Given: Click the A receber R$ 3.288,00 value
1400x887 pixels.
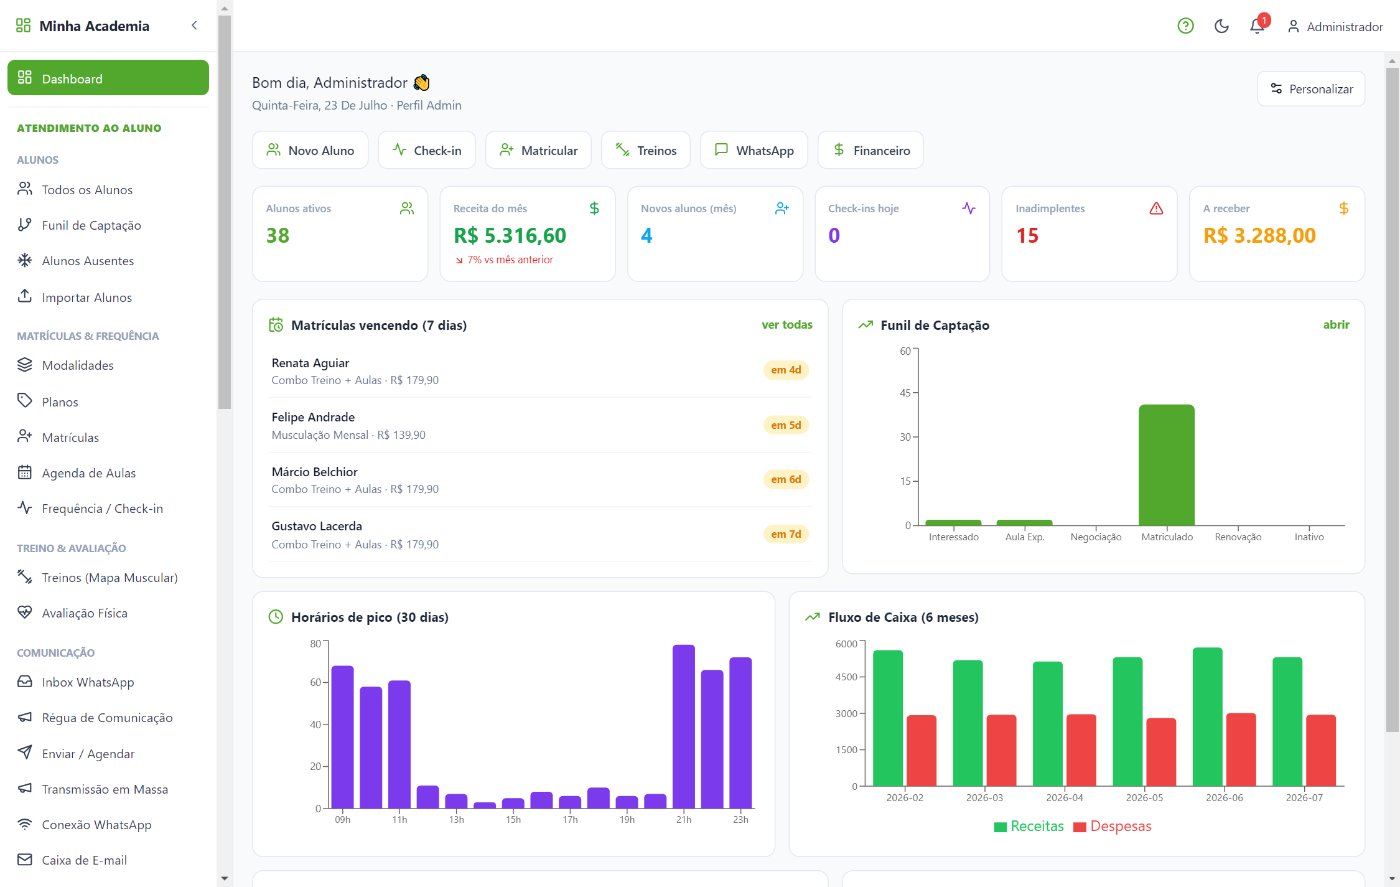Looking at the screenshot, I should 1259,236.
